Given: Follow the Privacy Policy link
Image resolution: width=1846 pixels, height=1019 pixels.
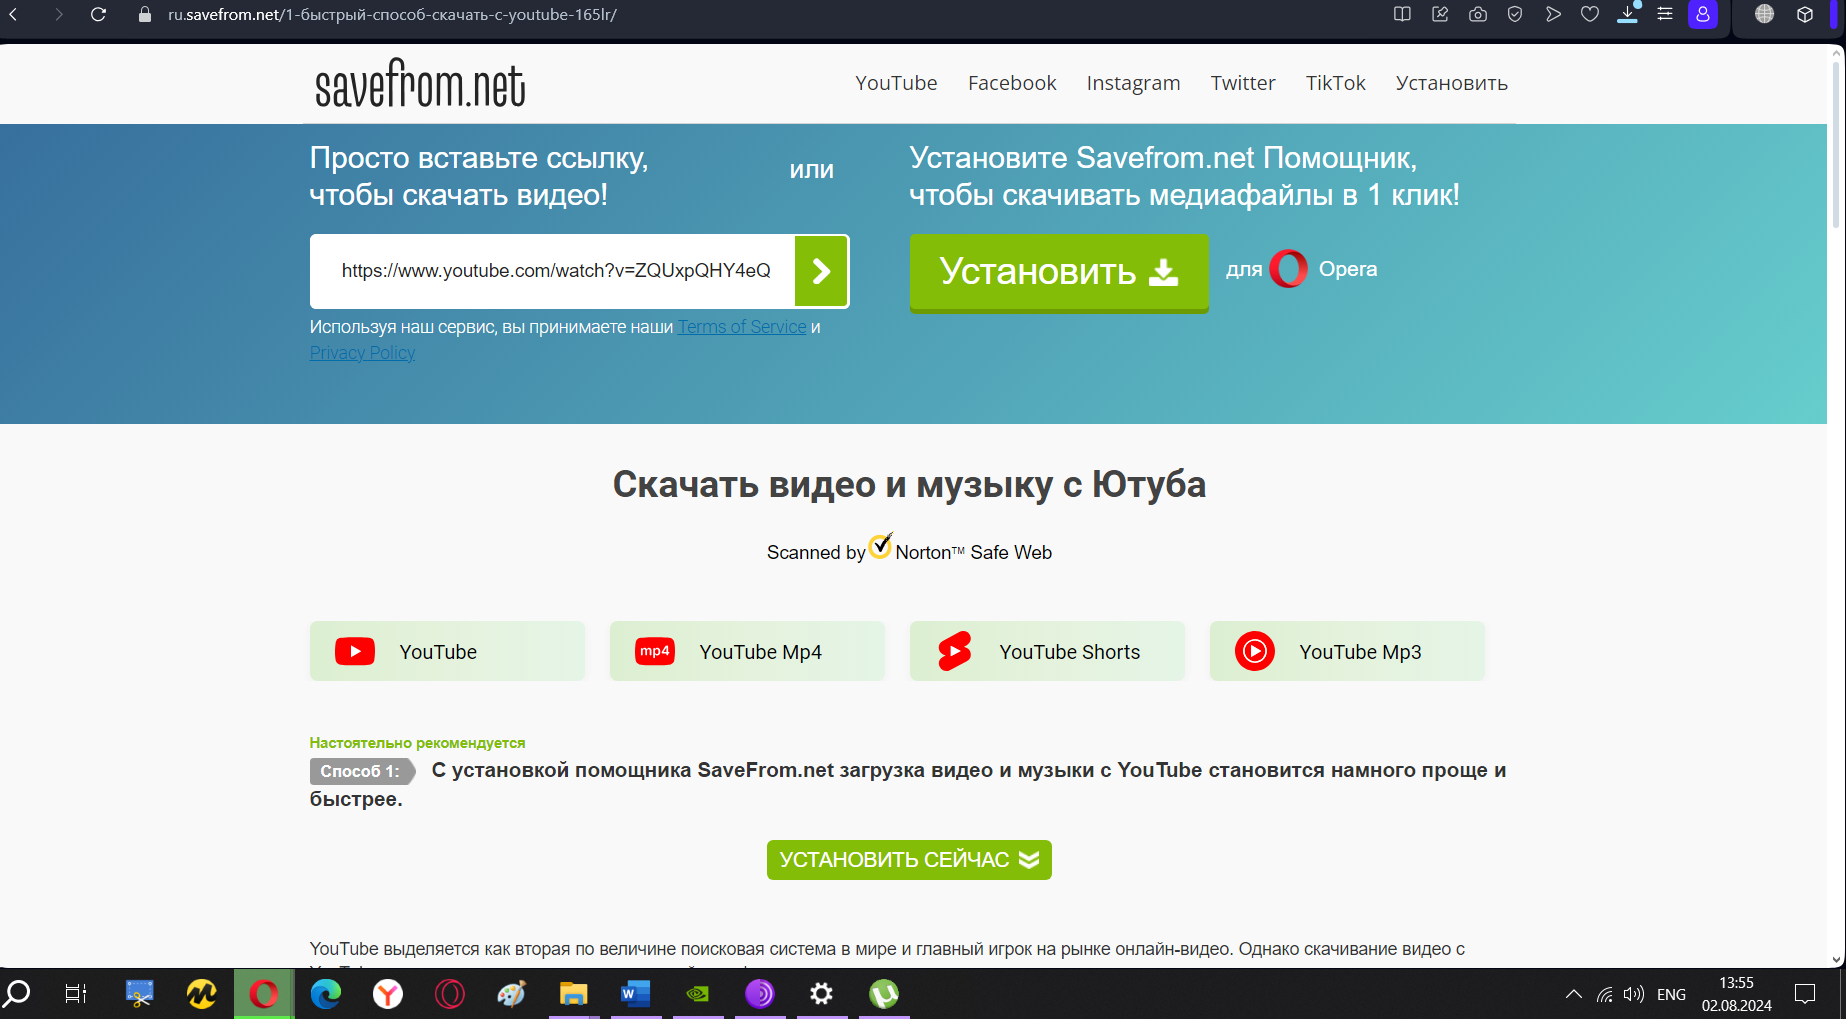Looking at the screenshot, I should click(x=362, y=353).
